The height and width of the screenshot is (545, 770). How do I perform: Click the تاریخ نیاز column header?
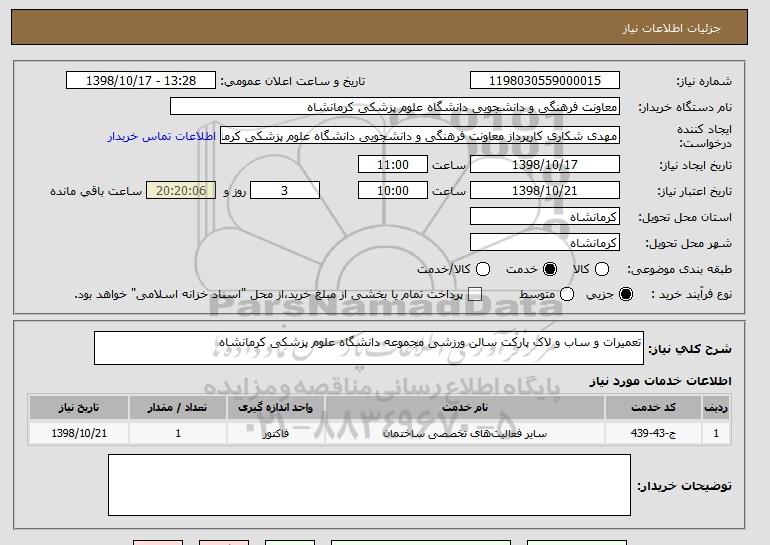tap(79, 408)
